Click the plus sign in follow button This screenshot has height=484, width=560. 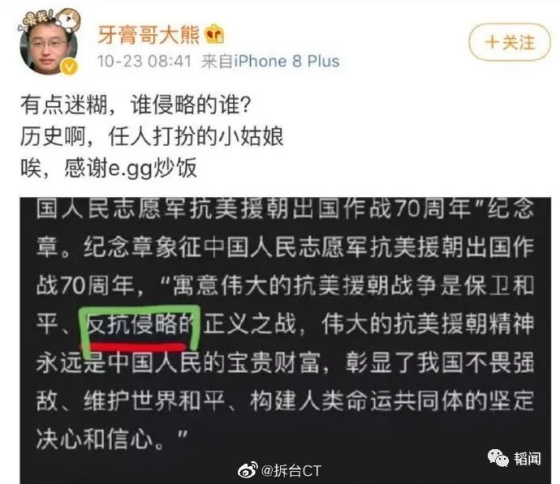(x=492, y=42)
